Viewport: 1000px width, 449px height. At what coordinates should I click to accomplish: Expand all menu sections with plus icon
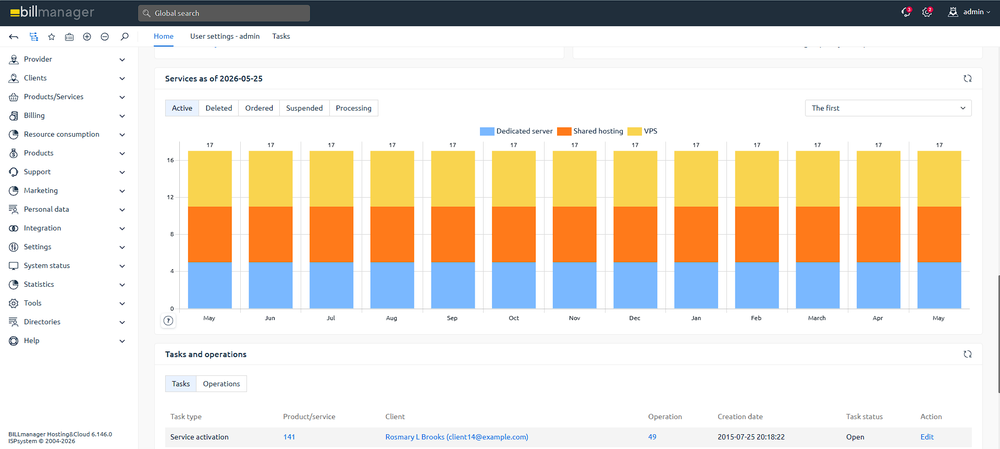(87, 37)
